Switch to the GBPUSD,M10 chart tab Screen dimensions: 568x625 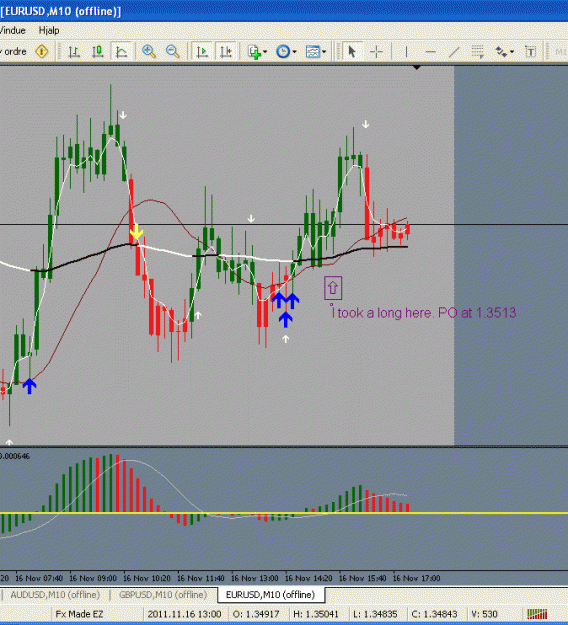(163, 595)
